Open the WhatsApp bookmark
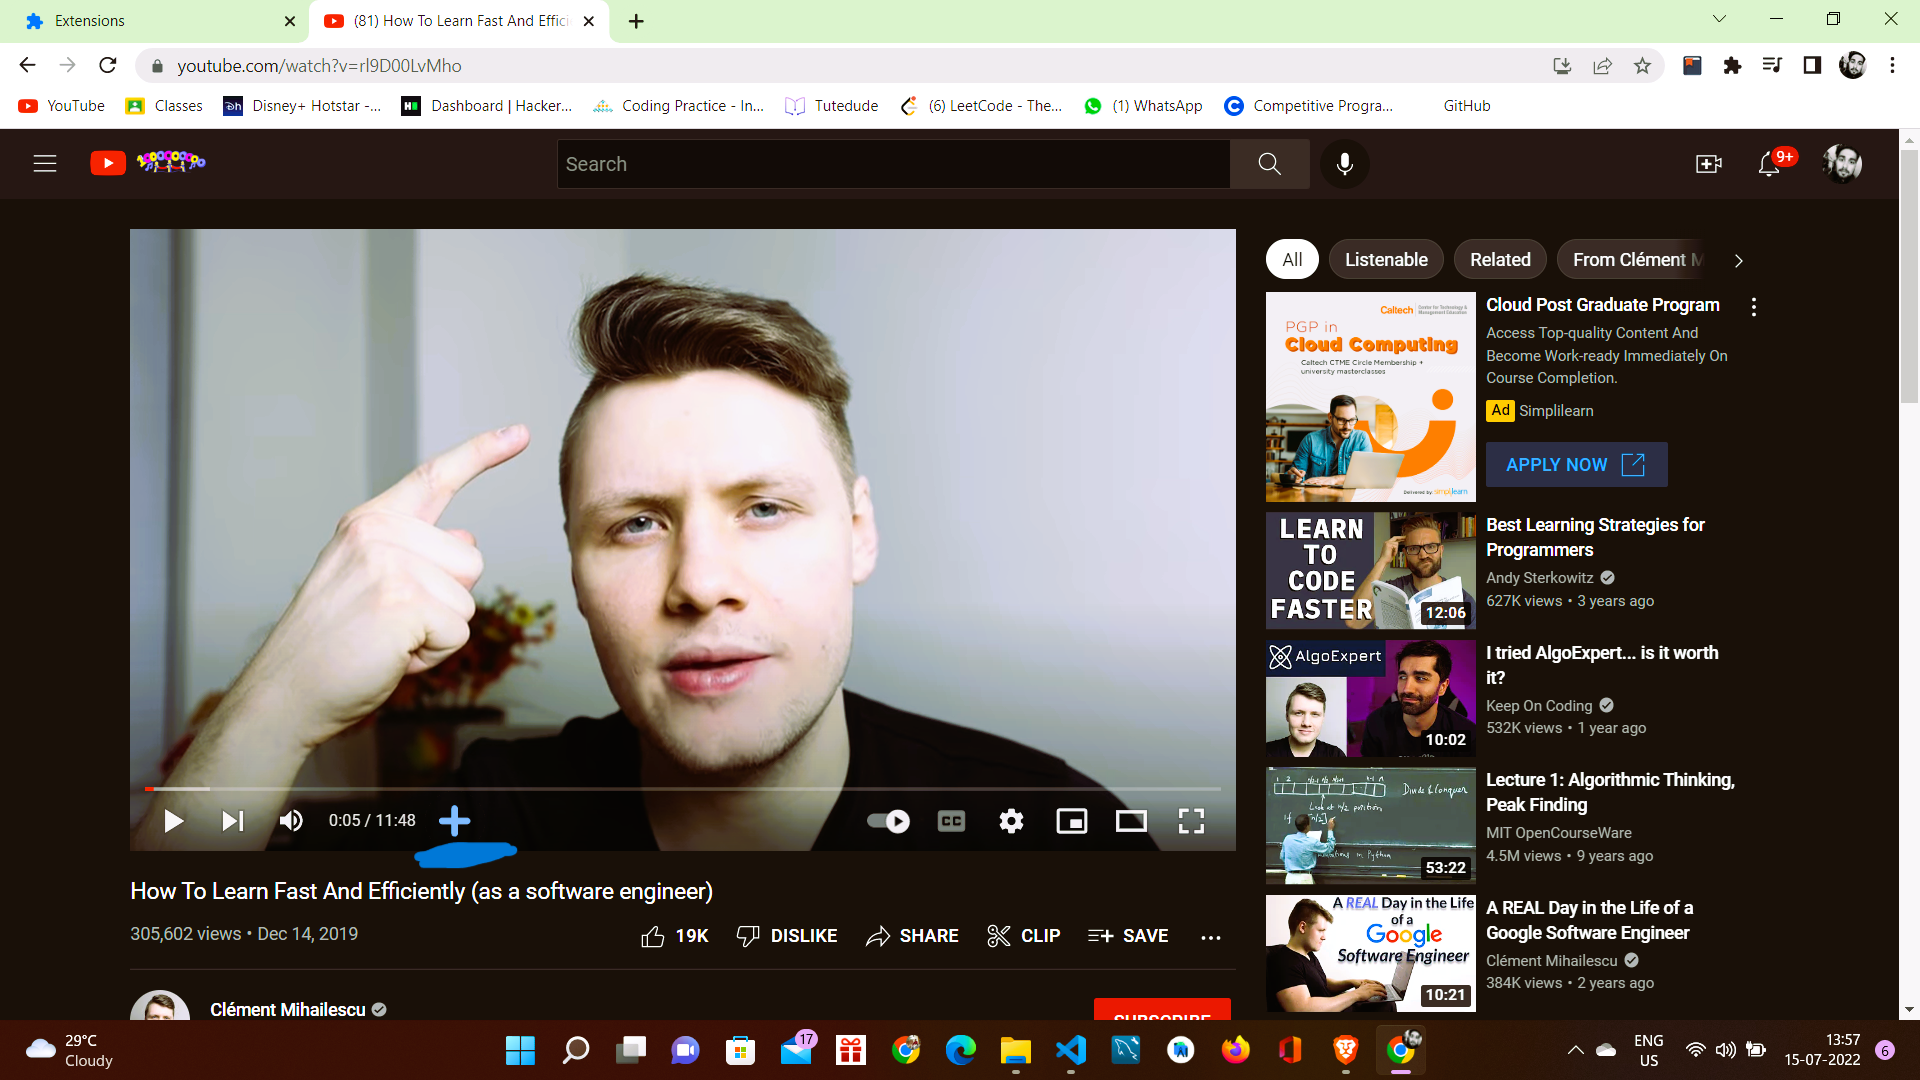The width and height of the screenshot is (1920, 1080). (1144, 106)
